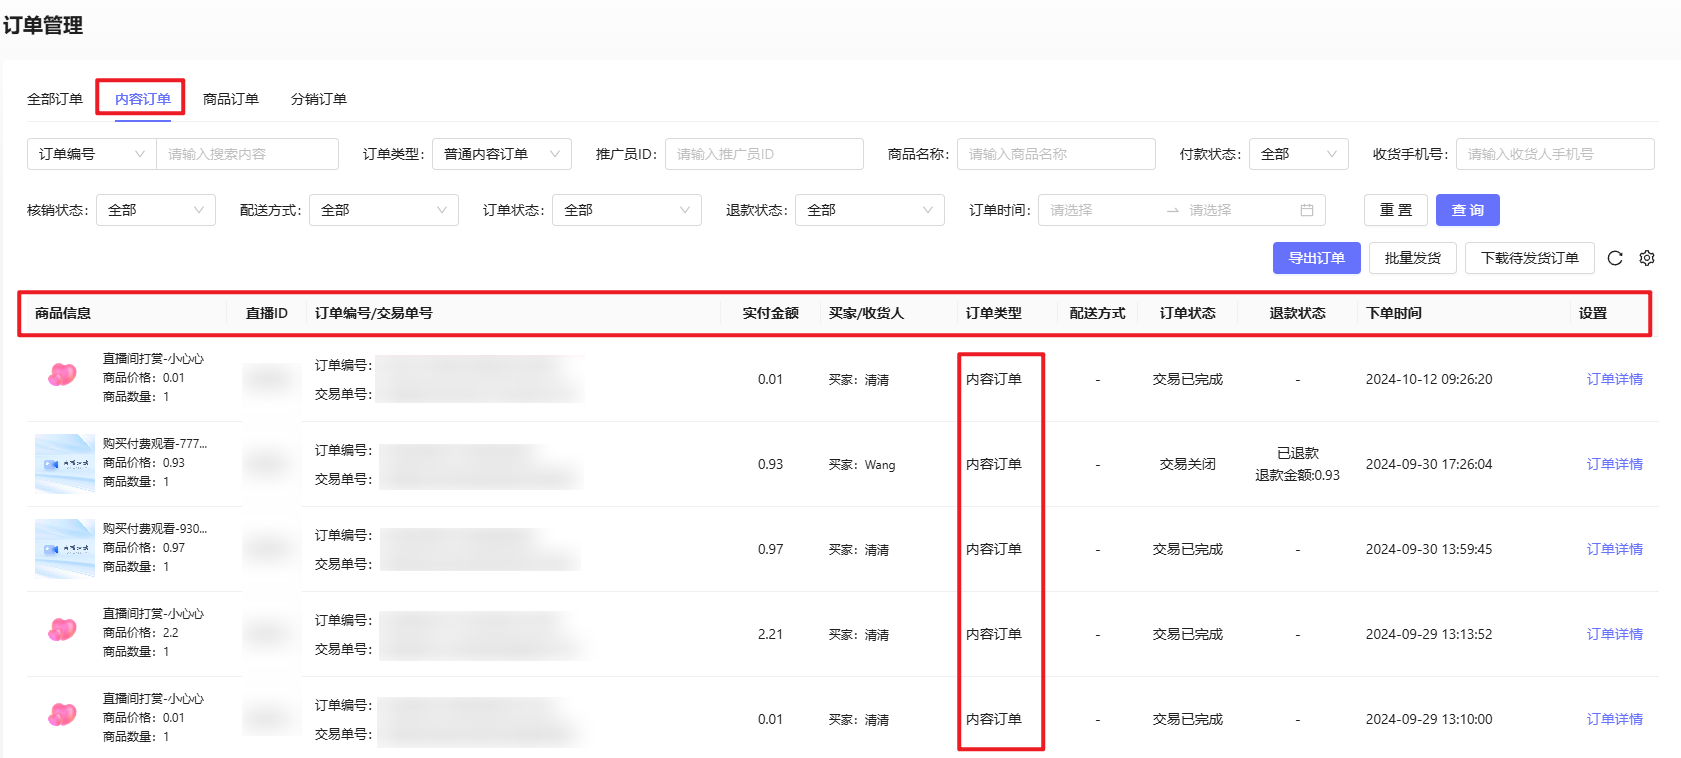This screenshot has width=1681, height=758.
Task: Expand the 订单编号 search type dropdown
Action: pos(91,154)
